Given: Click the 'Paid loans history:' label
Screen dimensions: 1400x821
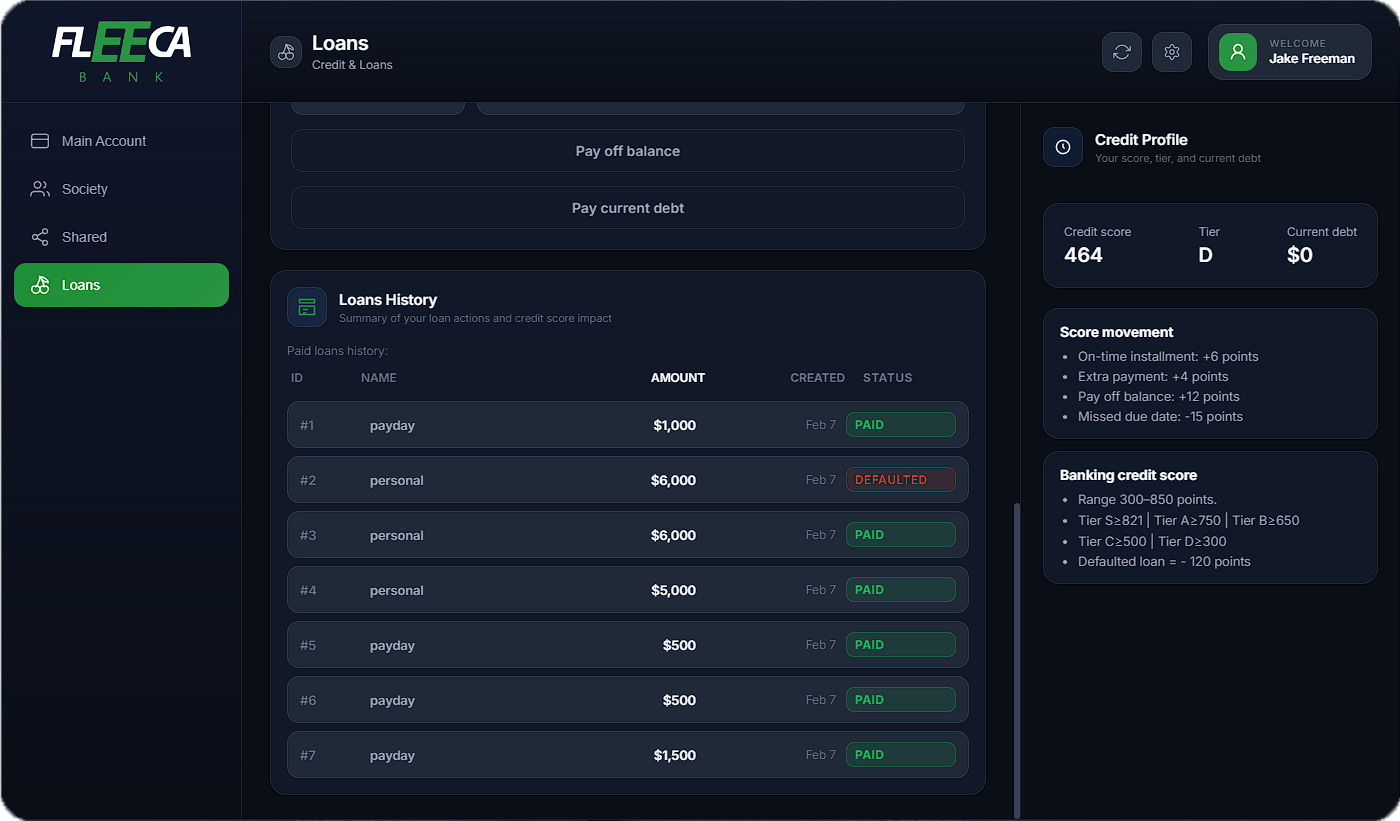Looking at the screenshot, I should click(x=337, y=351).
